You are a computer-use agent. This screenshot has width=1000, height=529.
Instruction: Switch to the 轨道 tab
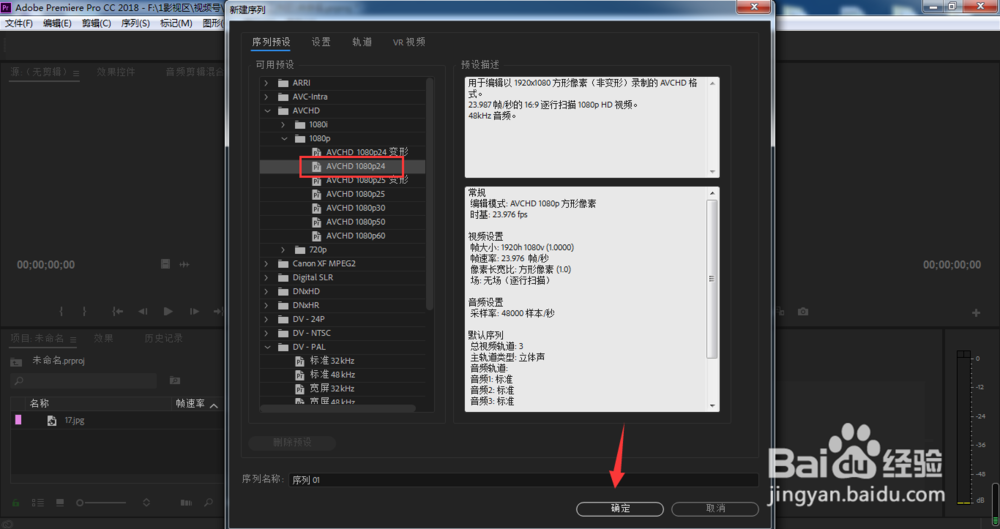(362, 42)
